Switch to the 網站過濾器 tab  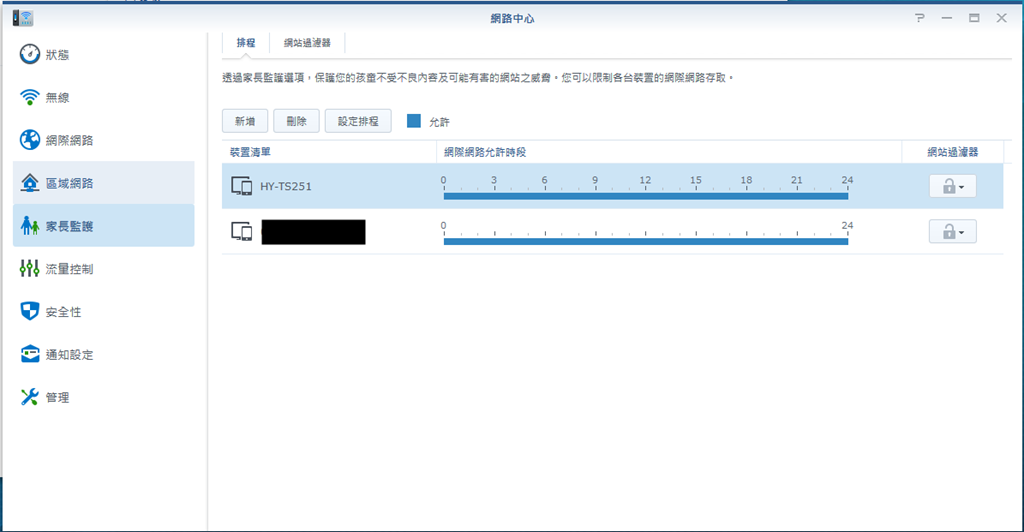[x=307, y=42]
